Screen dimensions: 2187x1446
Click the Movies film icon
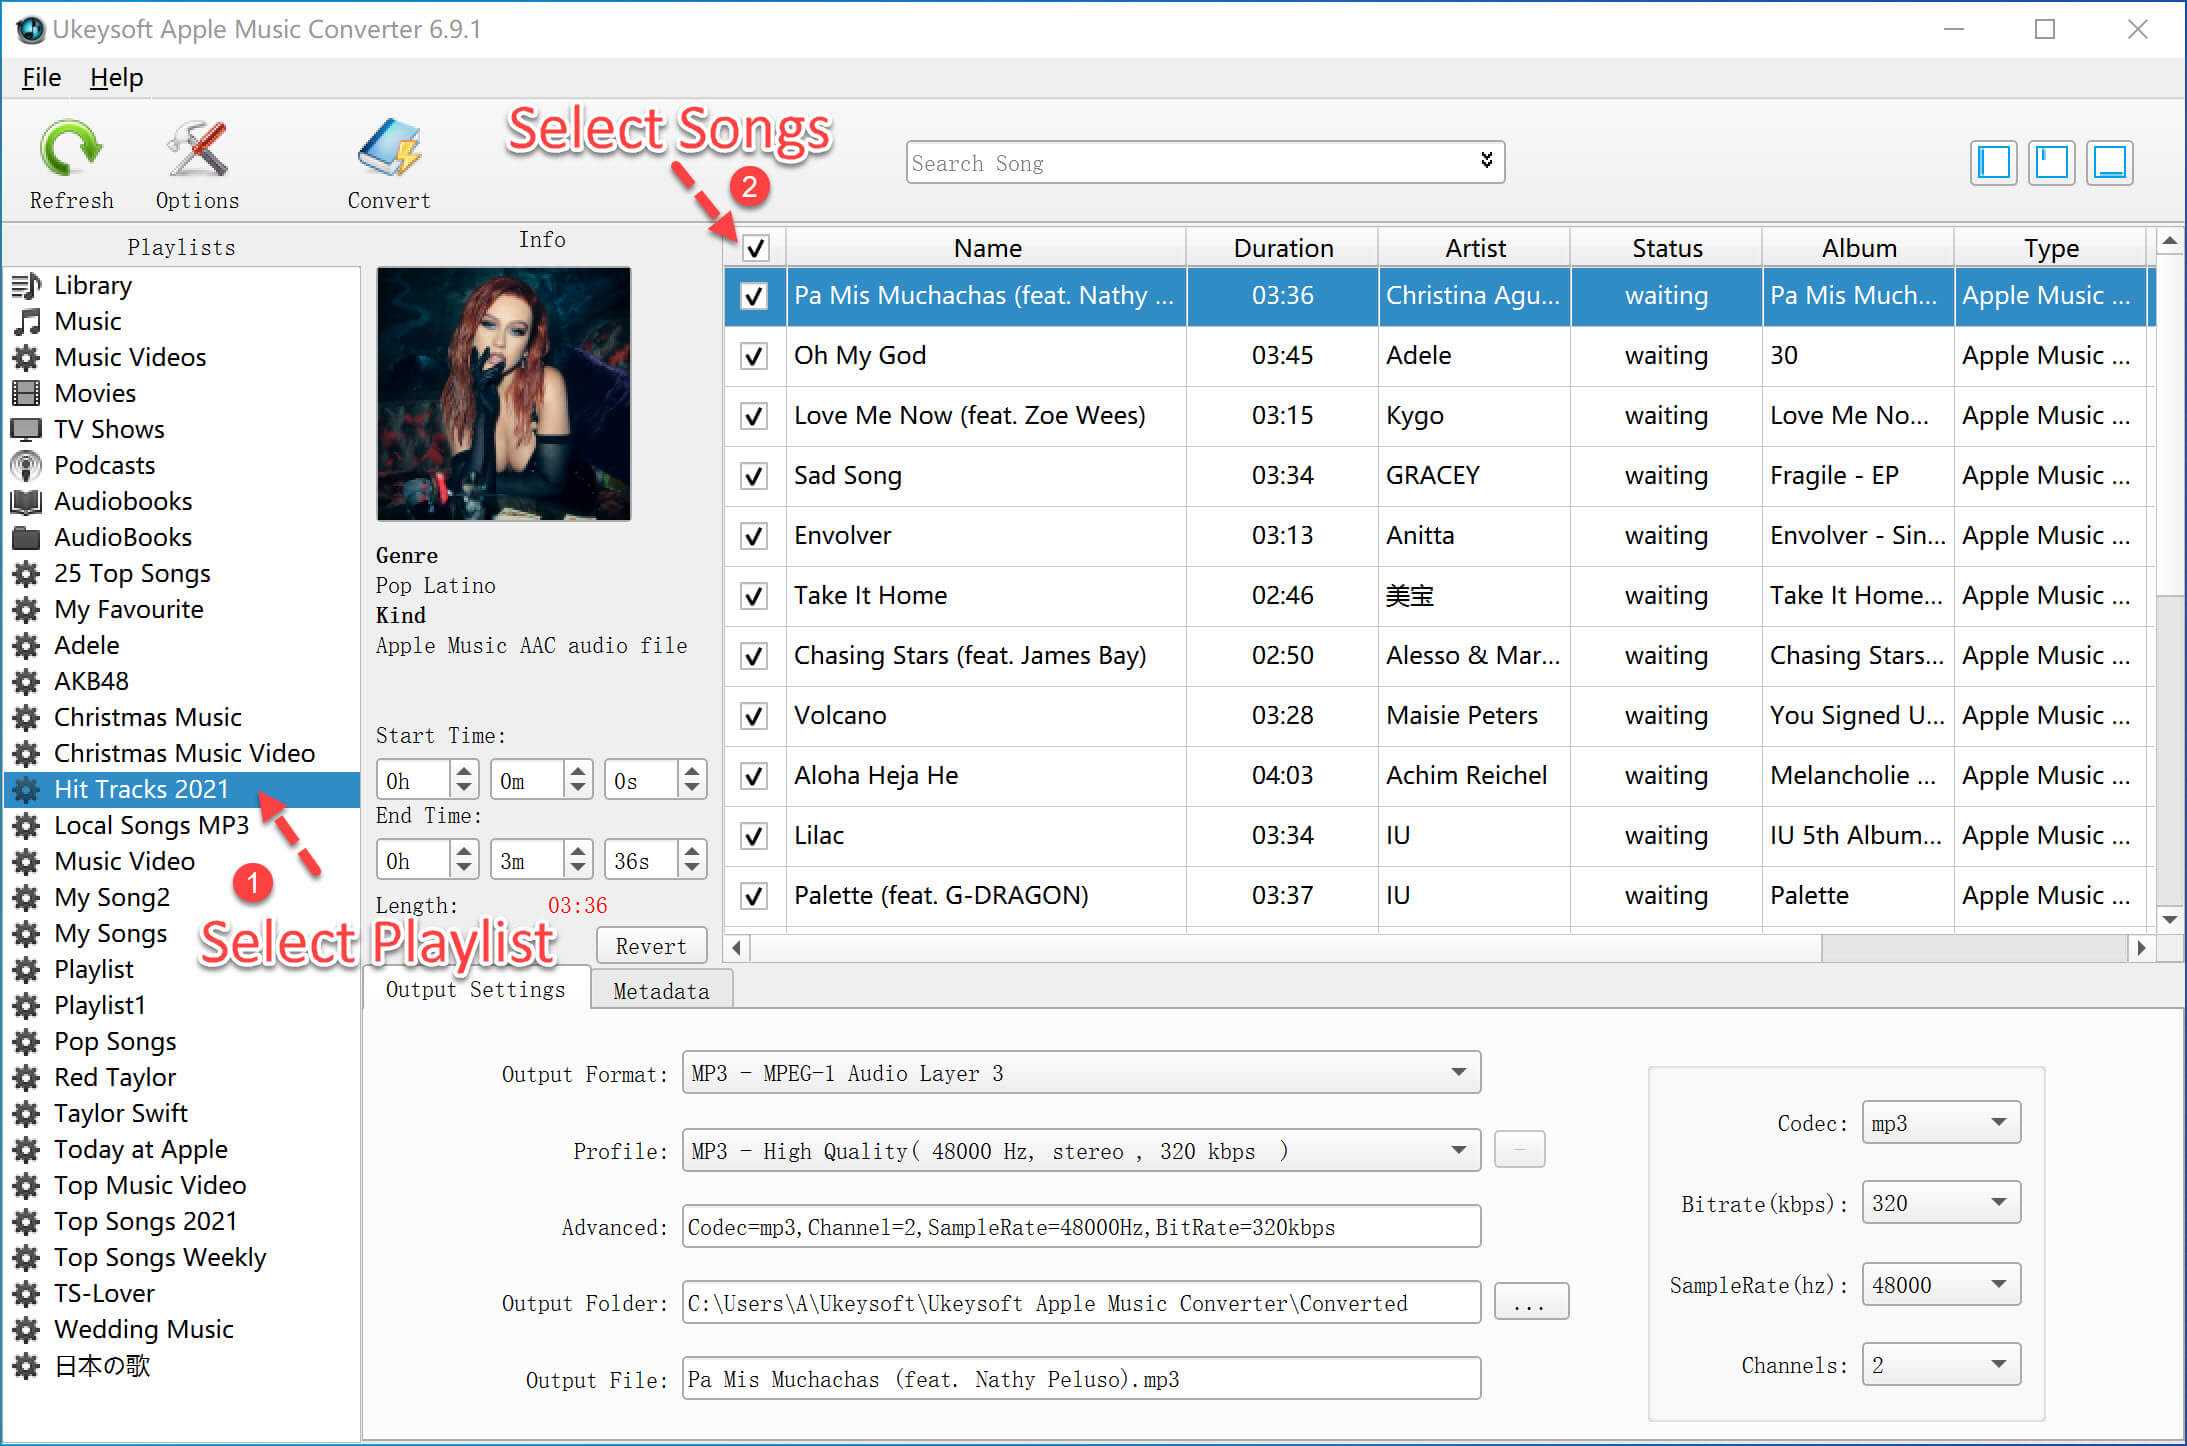(26, 394)
